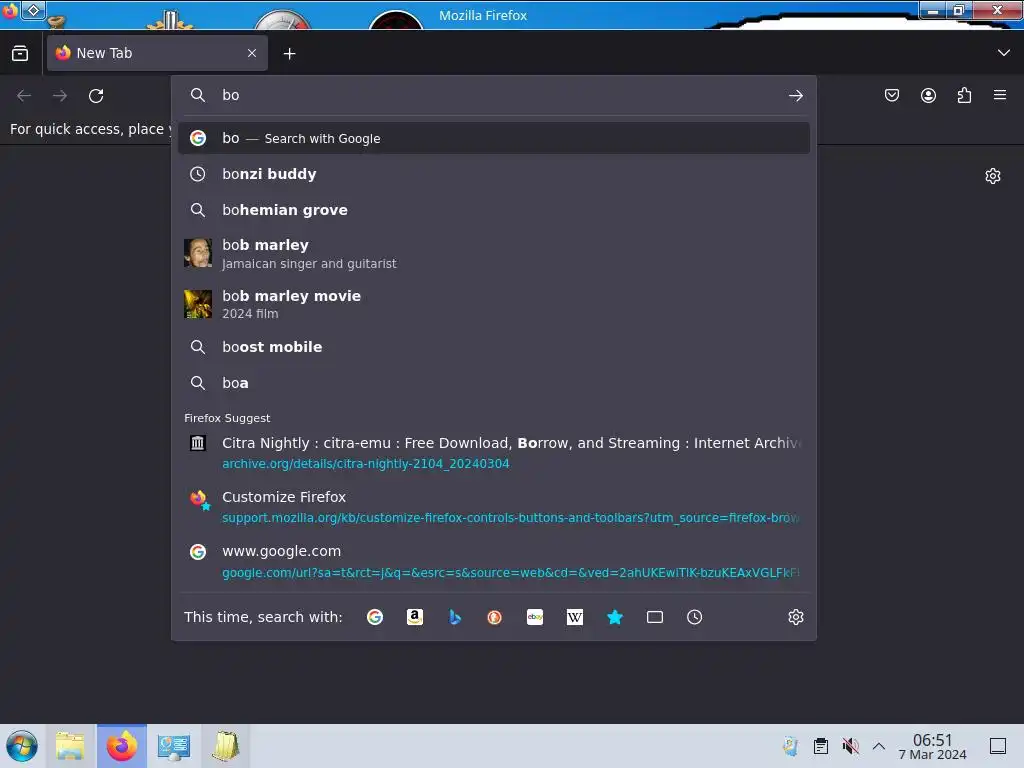Open the www.google.com history result

tap(493, 561)
